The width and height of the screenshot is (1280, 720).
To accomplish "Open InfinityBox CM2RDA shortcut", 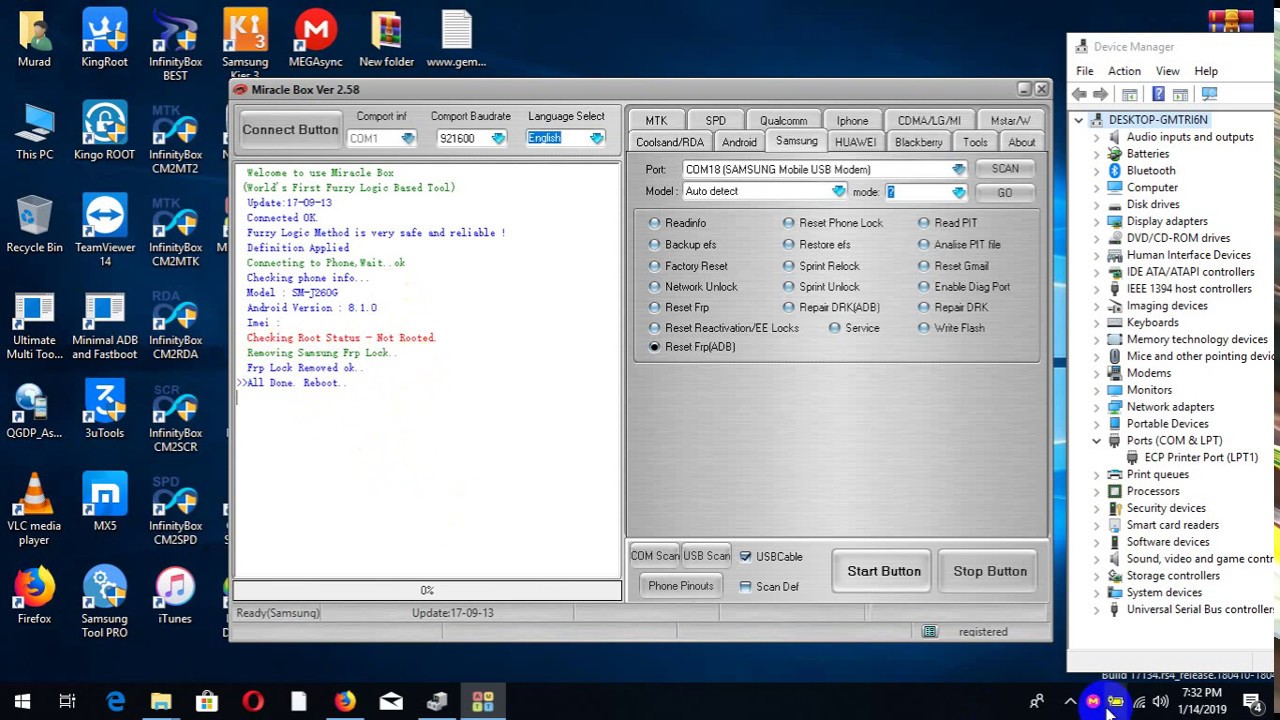I will click(175, 324).
